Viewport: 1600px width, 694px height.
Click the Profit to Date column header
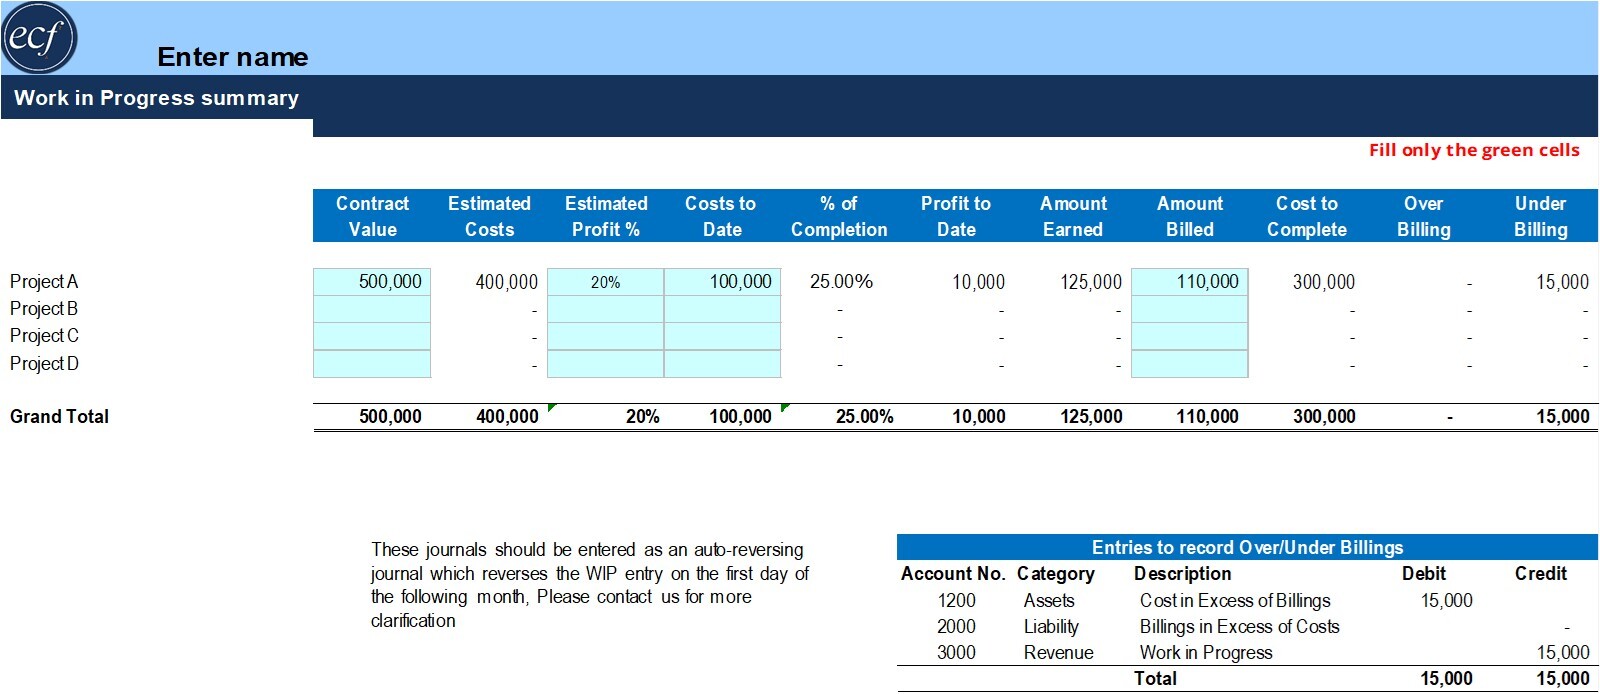click(x=956, y=216)
